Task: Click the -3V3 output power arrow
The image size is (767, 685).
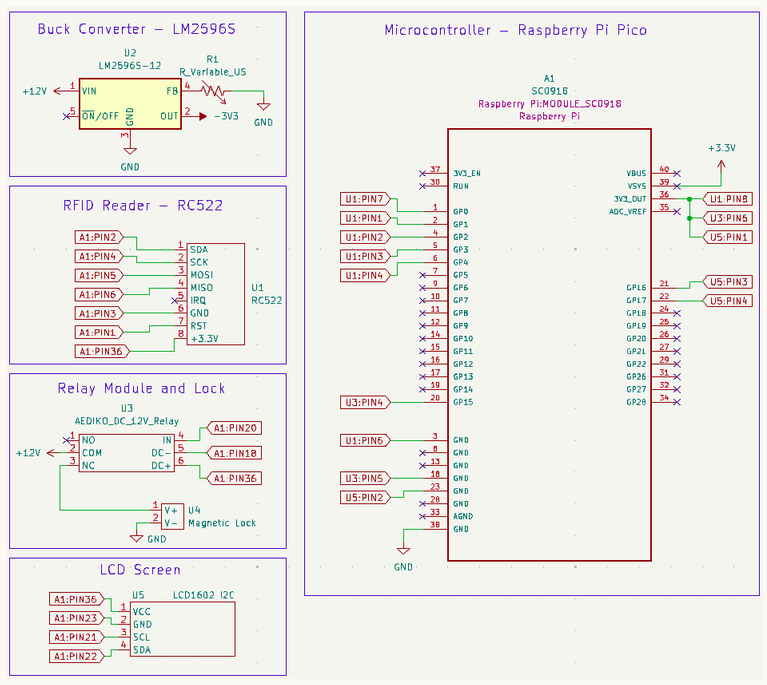Action: 202,116
